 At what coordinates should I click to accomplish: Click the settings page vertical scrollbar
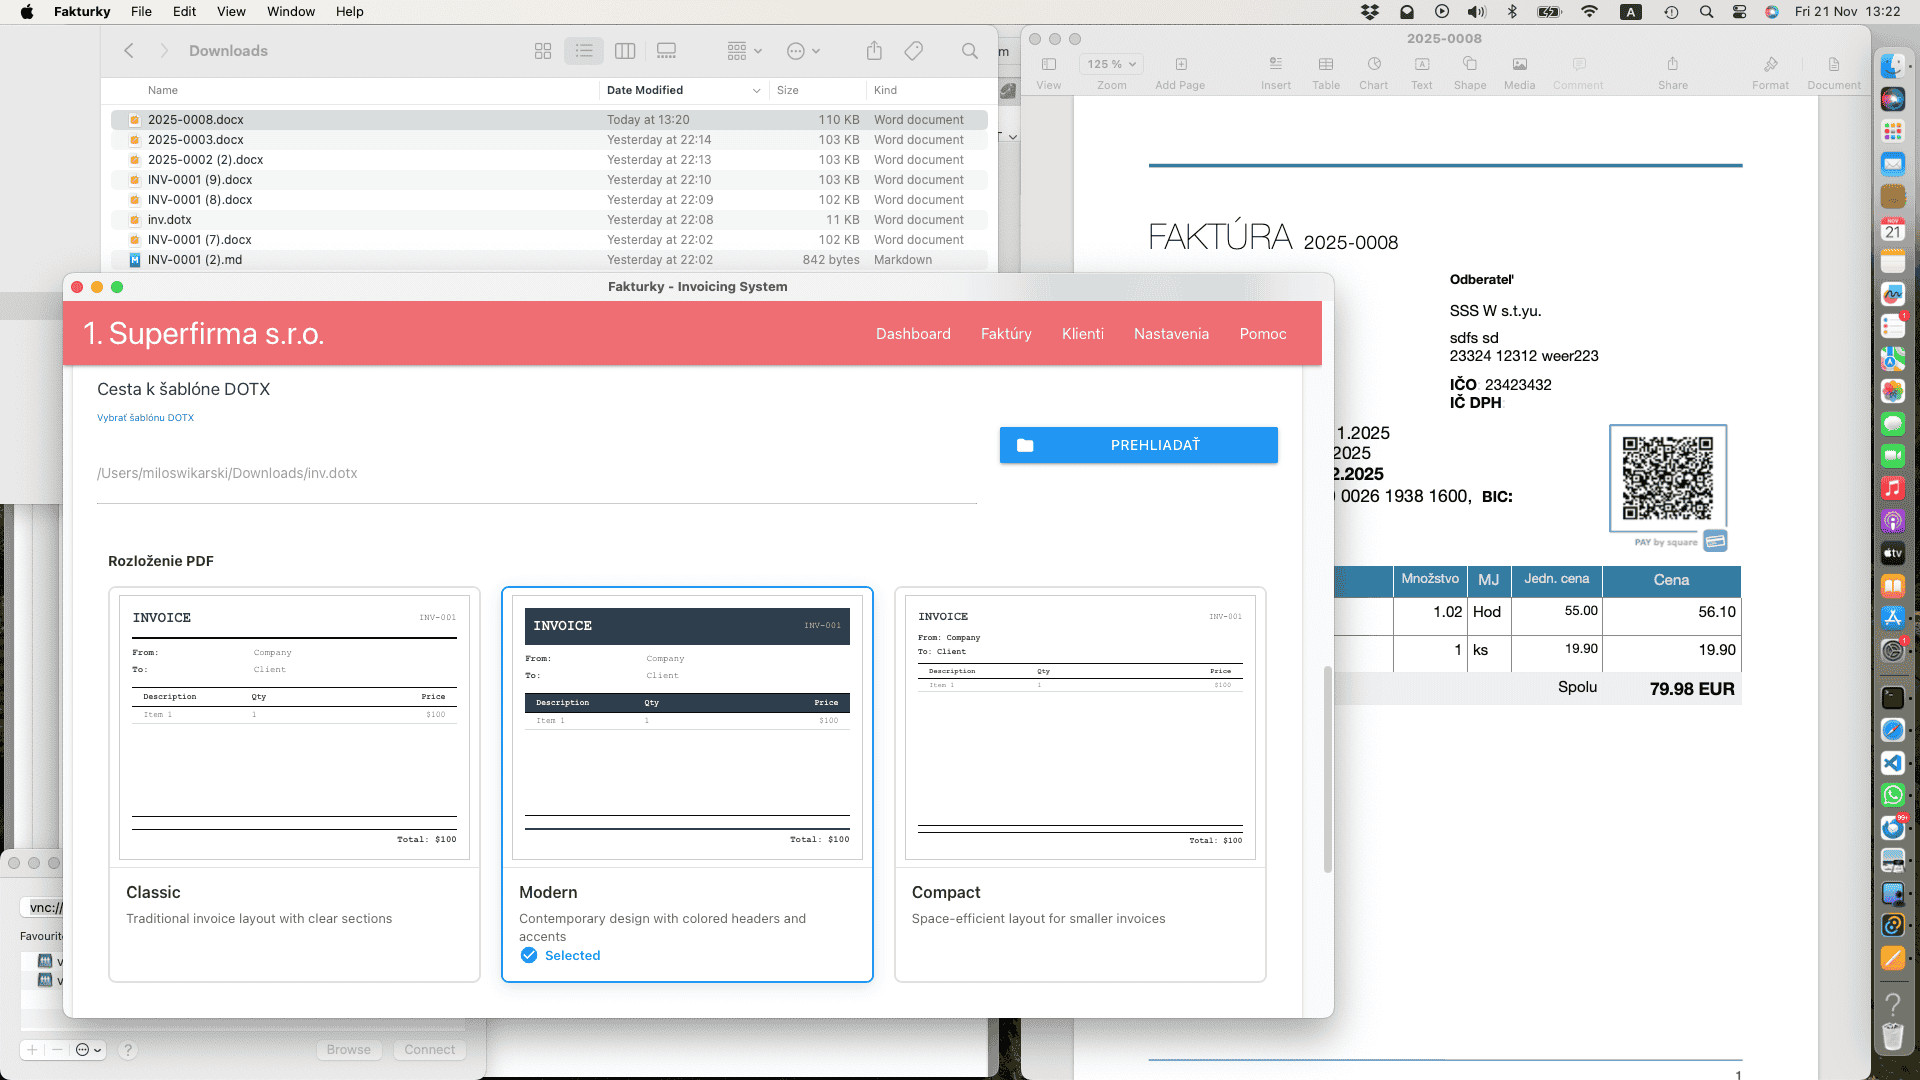1328,768
